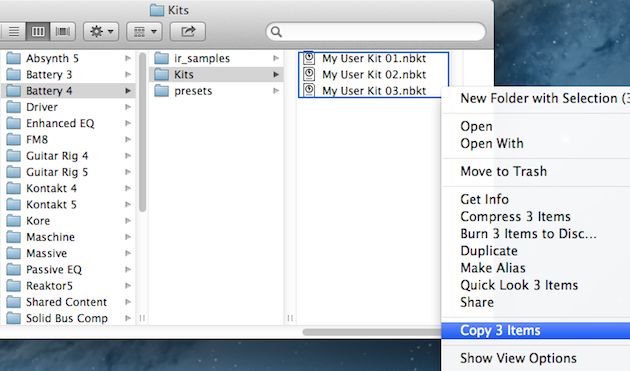Click the Guitar Rig 4 folder icon
Viewport: 630px width, 371px height.
(x=14, y=156)
